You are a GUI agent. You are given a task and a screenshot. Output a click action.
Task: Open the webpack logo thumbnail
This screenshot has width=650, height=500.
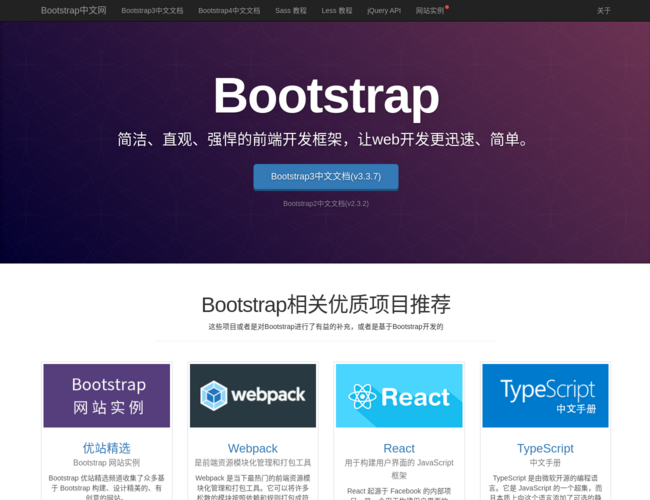click(253, 396)
